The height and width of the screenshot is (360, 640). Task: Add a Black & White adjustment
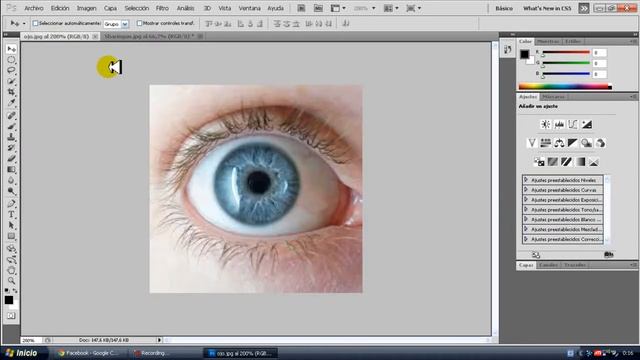coord(573,143)
